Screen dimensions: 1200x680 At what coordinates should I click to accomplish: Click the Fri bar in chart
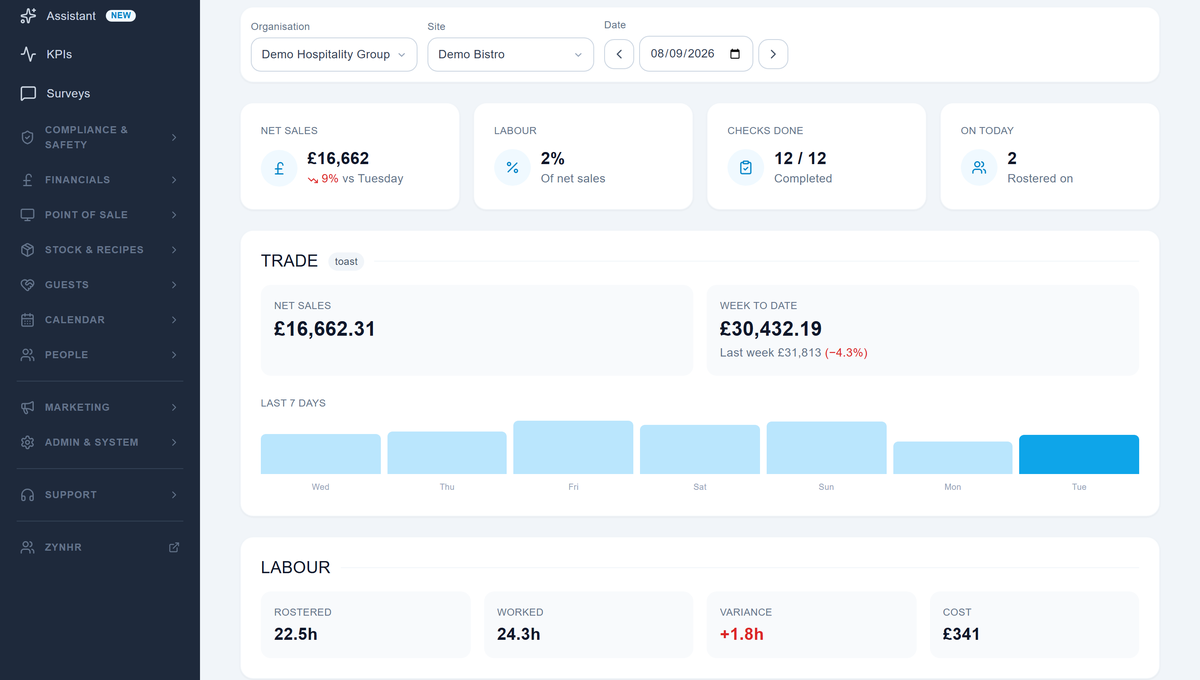pyautogui.click(x=573, y=447)
